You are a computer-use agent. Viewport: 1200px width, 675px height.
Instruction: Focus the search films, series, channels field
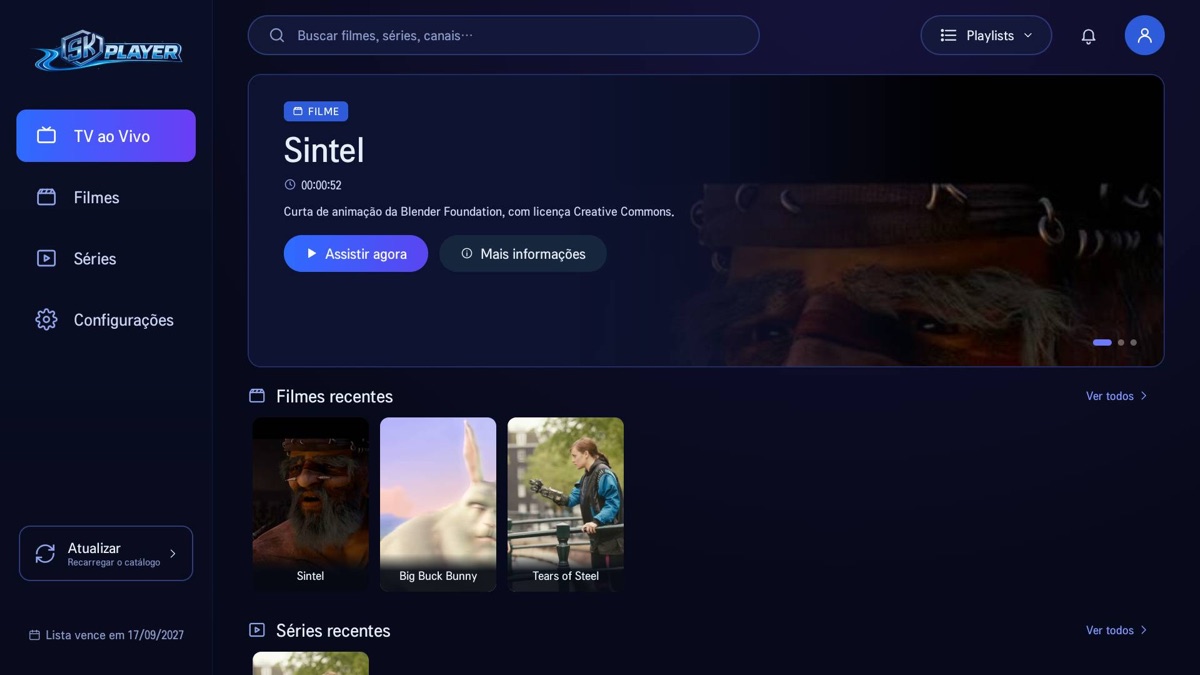[504, 35]
